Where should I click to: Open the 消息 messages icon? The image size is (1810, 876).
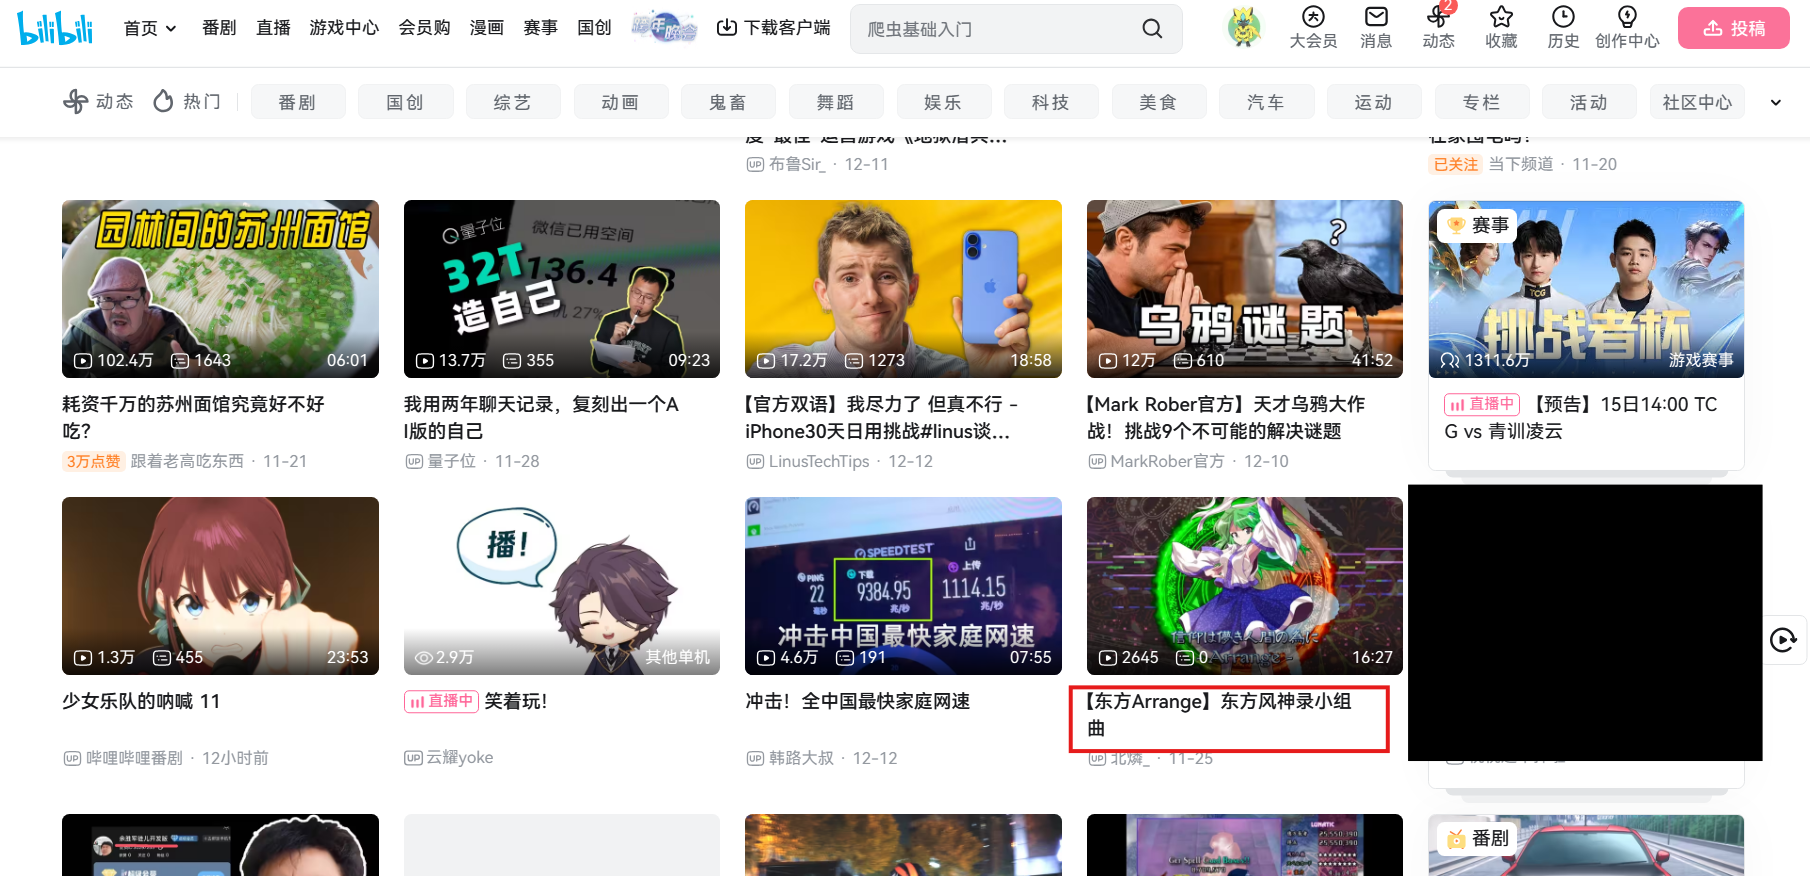click(x=1376, y=18)
